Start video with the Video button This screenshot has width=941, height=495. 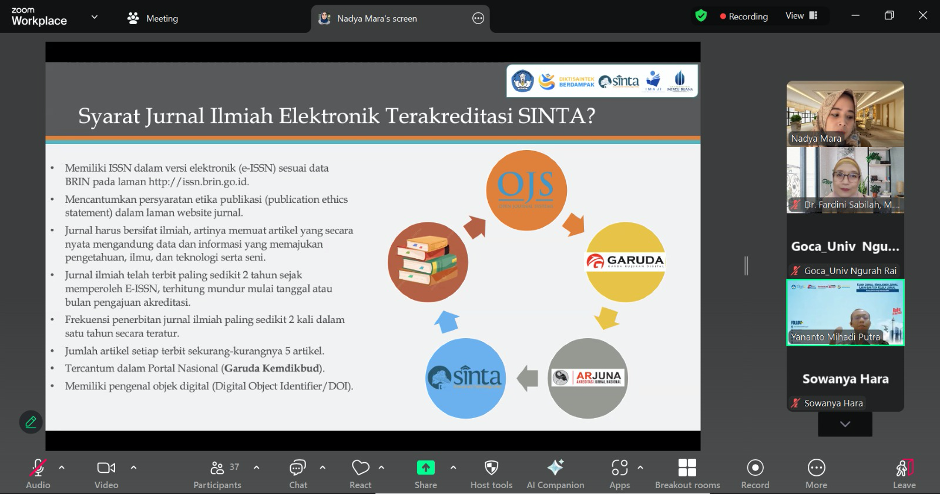click(106, 473)
